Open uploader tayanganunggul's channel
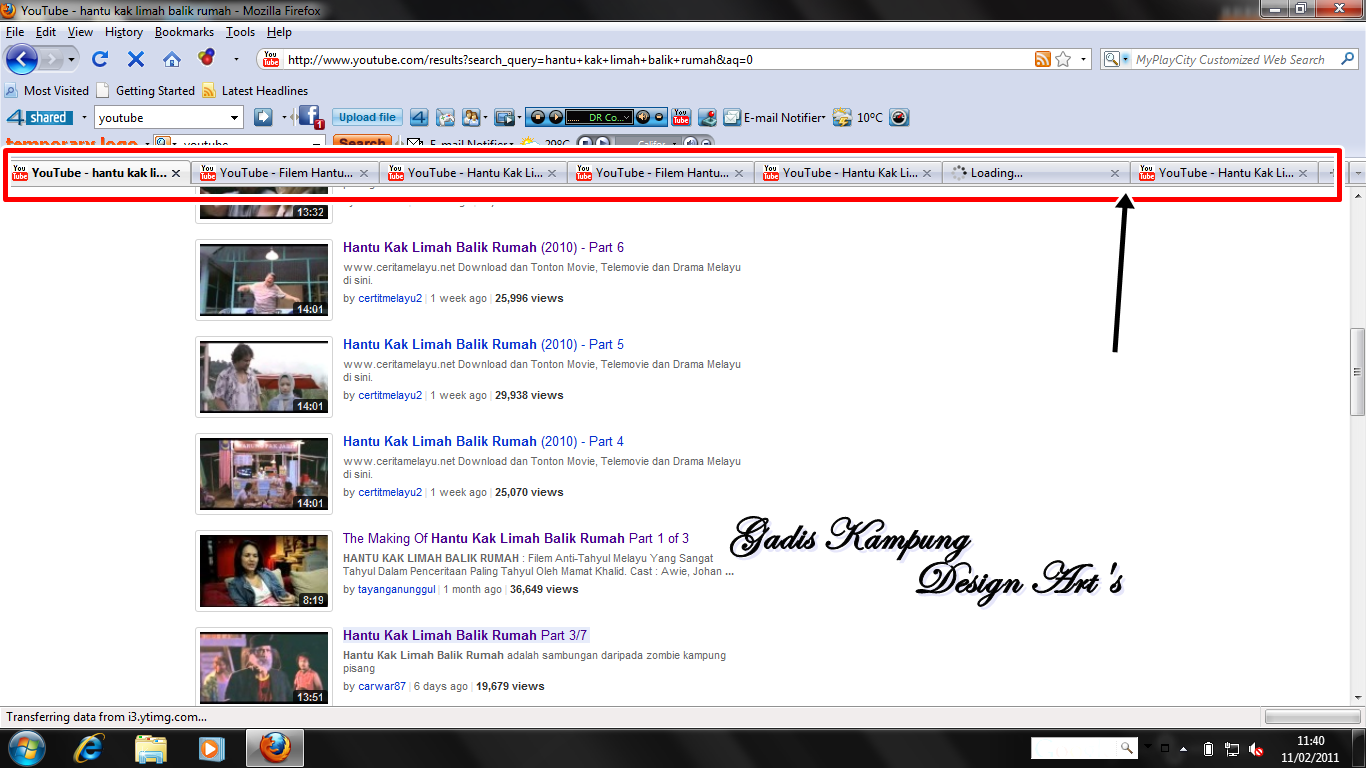This screenshot has width=1366, height=768. (397, 589)
